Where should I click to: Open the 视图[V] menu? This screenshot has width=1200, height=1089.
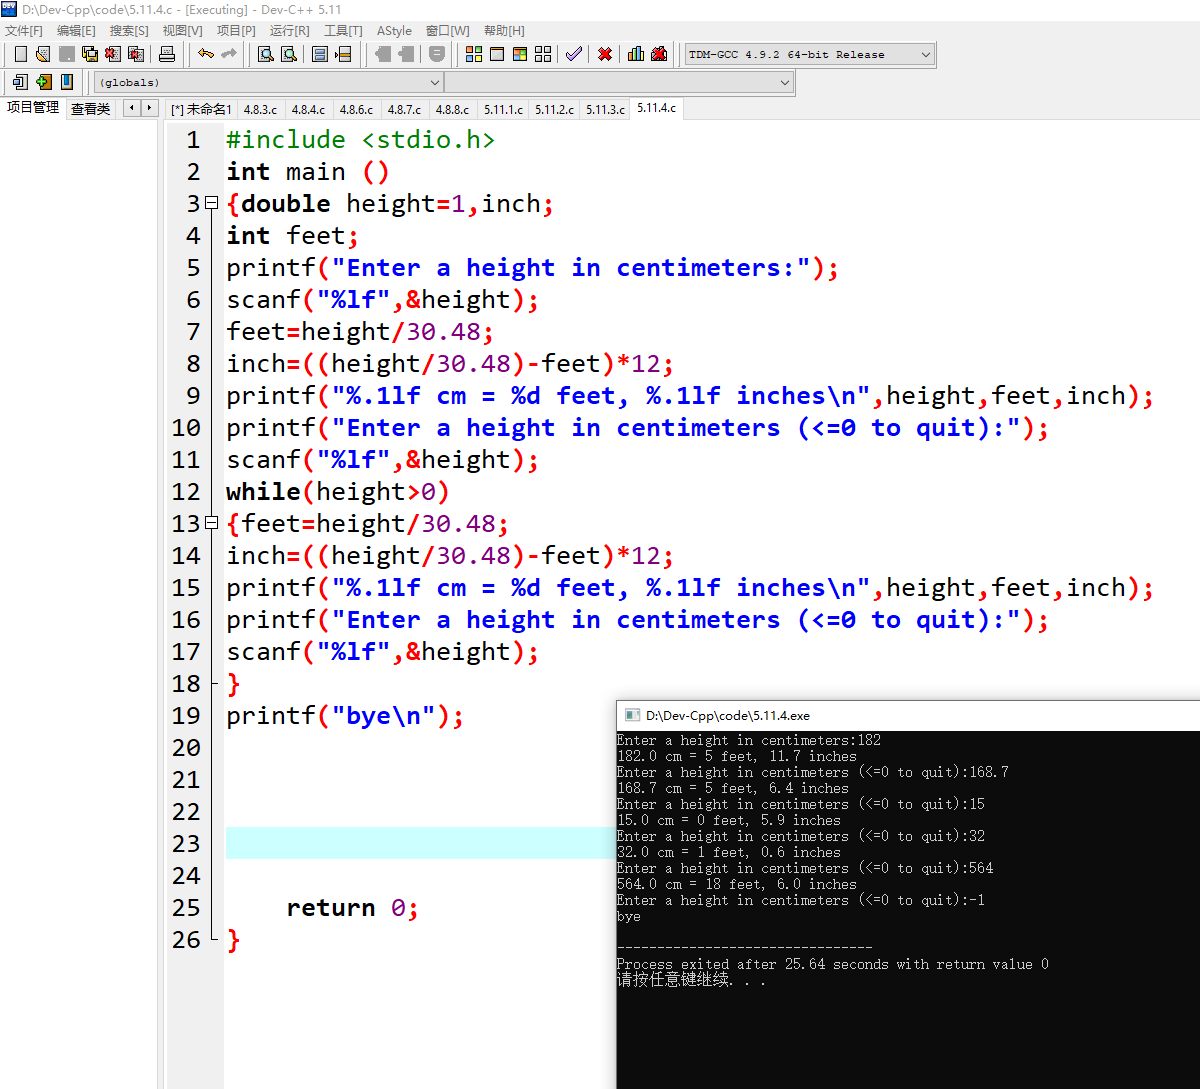182,30
